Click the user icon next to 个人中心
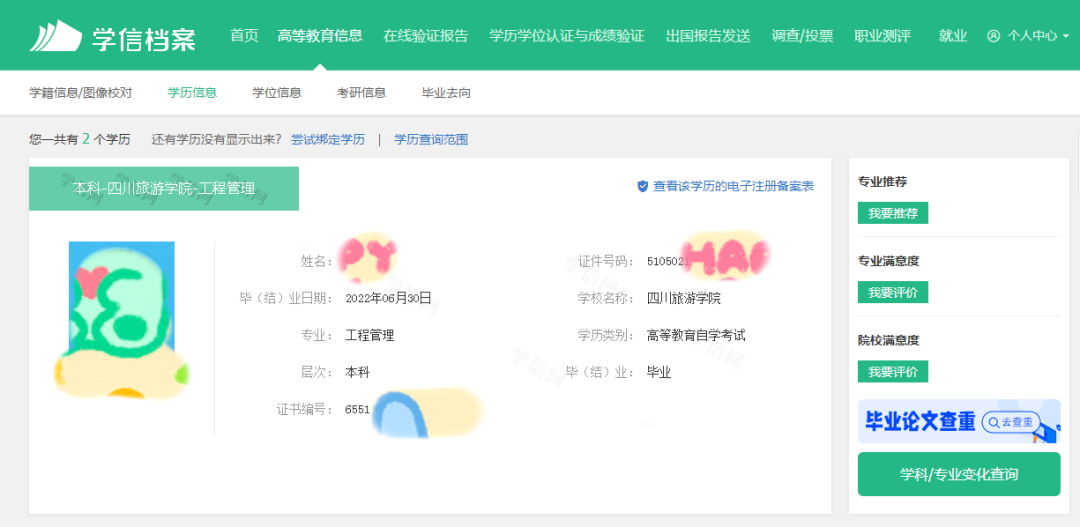1080x527 pixels. coord(993,36)
